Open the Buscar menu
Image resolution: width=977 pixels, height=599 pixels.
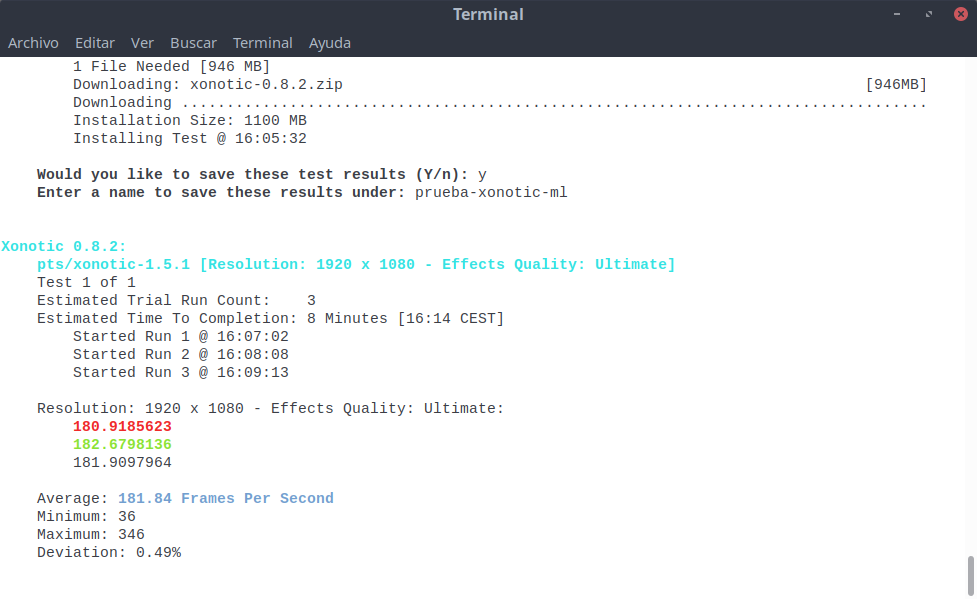[193, 43]
